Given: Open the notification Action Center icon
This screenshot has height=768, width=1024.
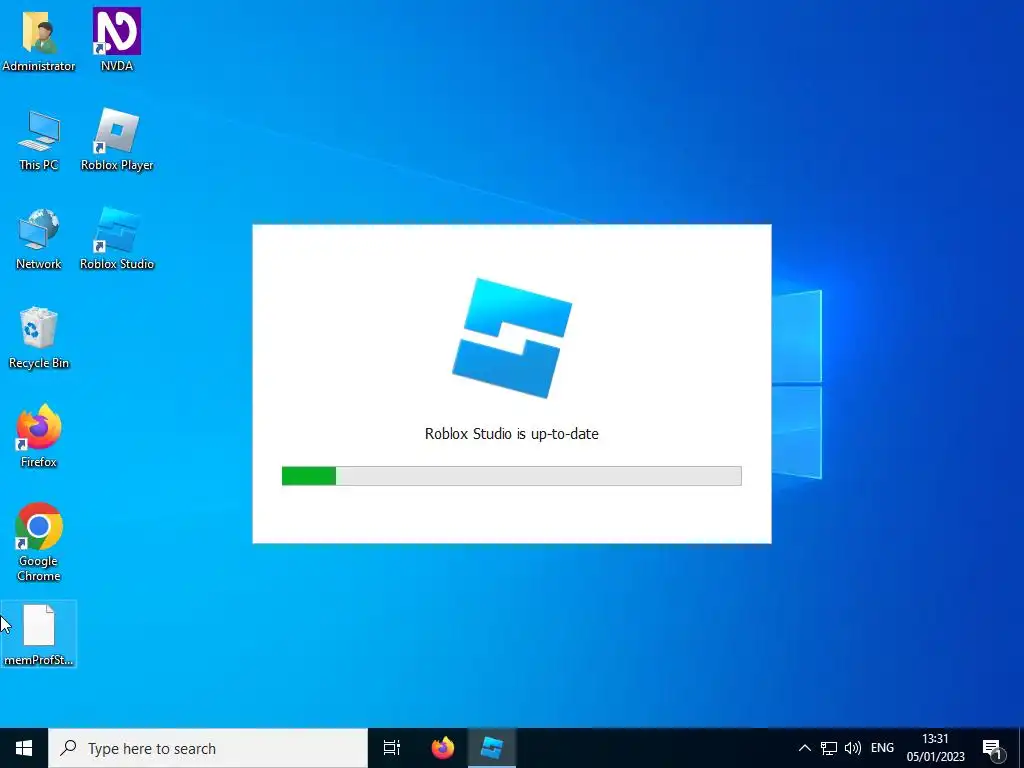Looking at the screenshot, I should [x=993, y=748].
